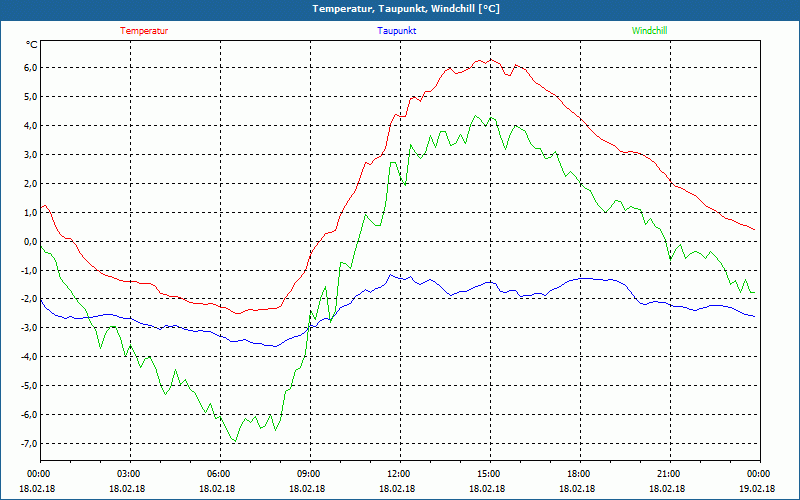The width and height of the screenshot is (800, 500).
Task: Click the '3,0' y-axis label
Action: click(30, 155)
